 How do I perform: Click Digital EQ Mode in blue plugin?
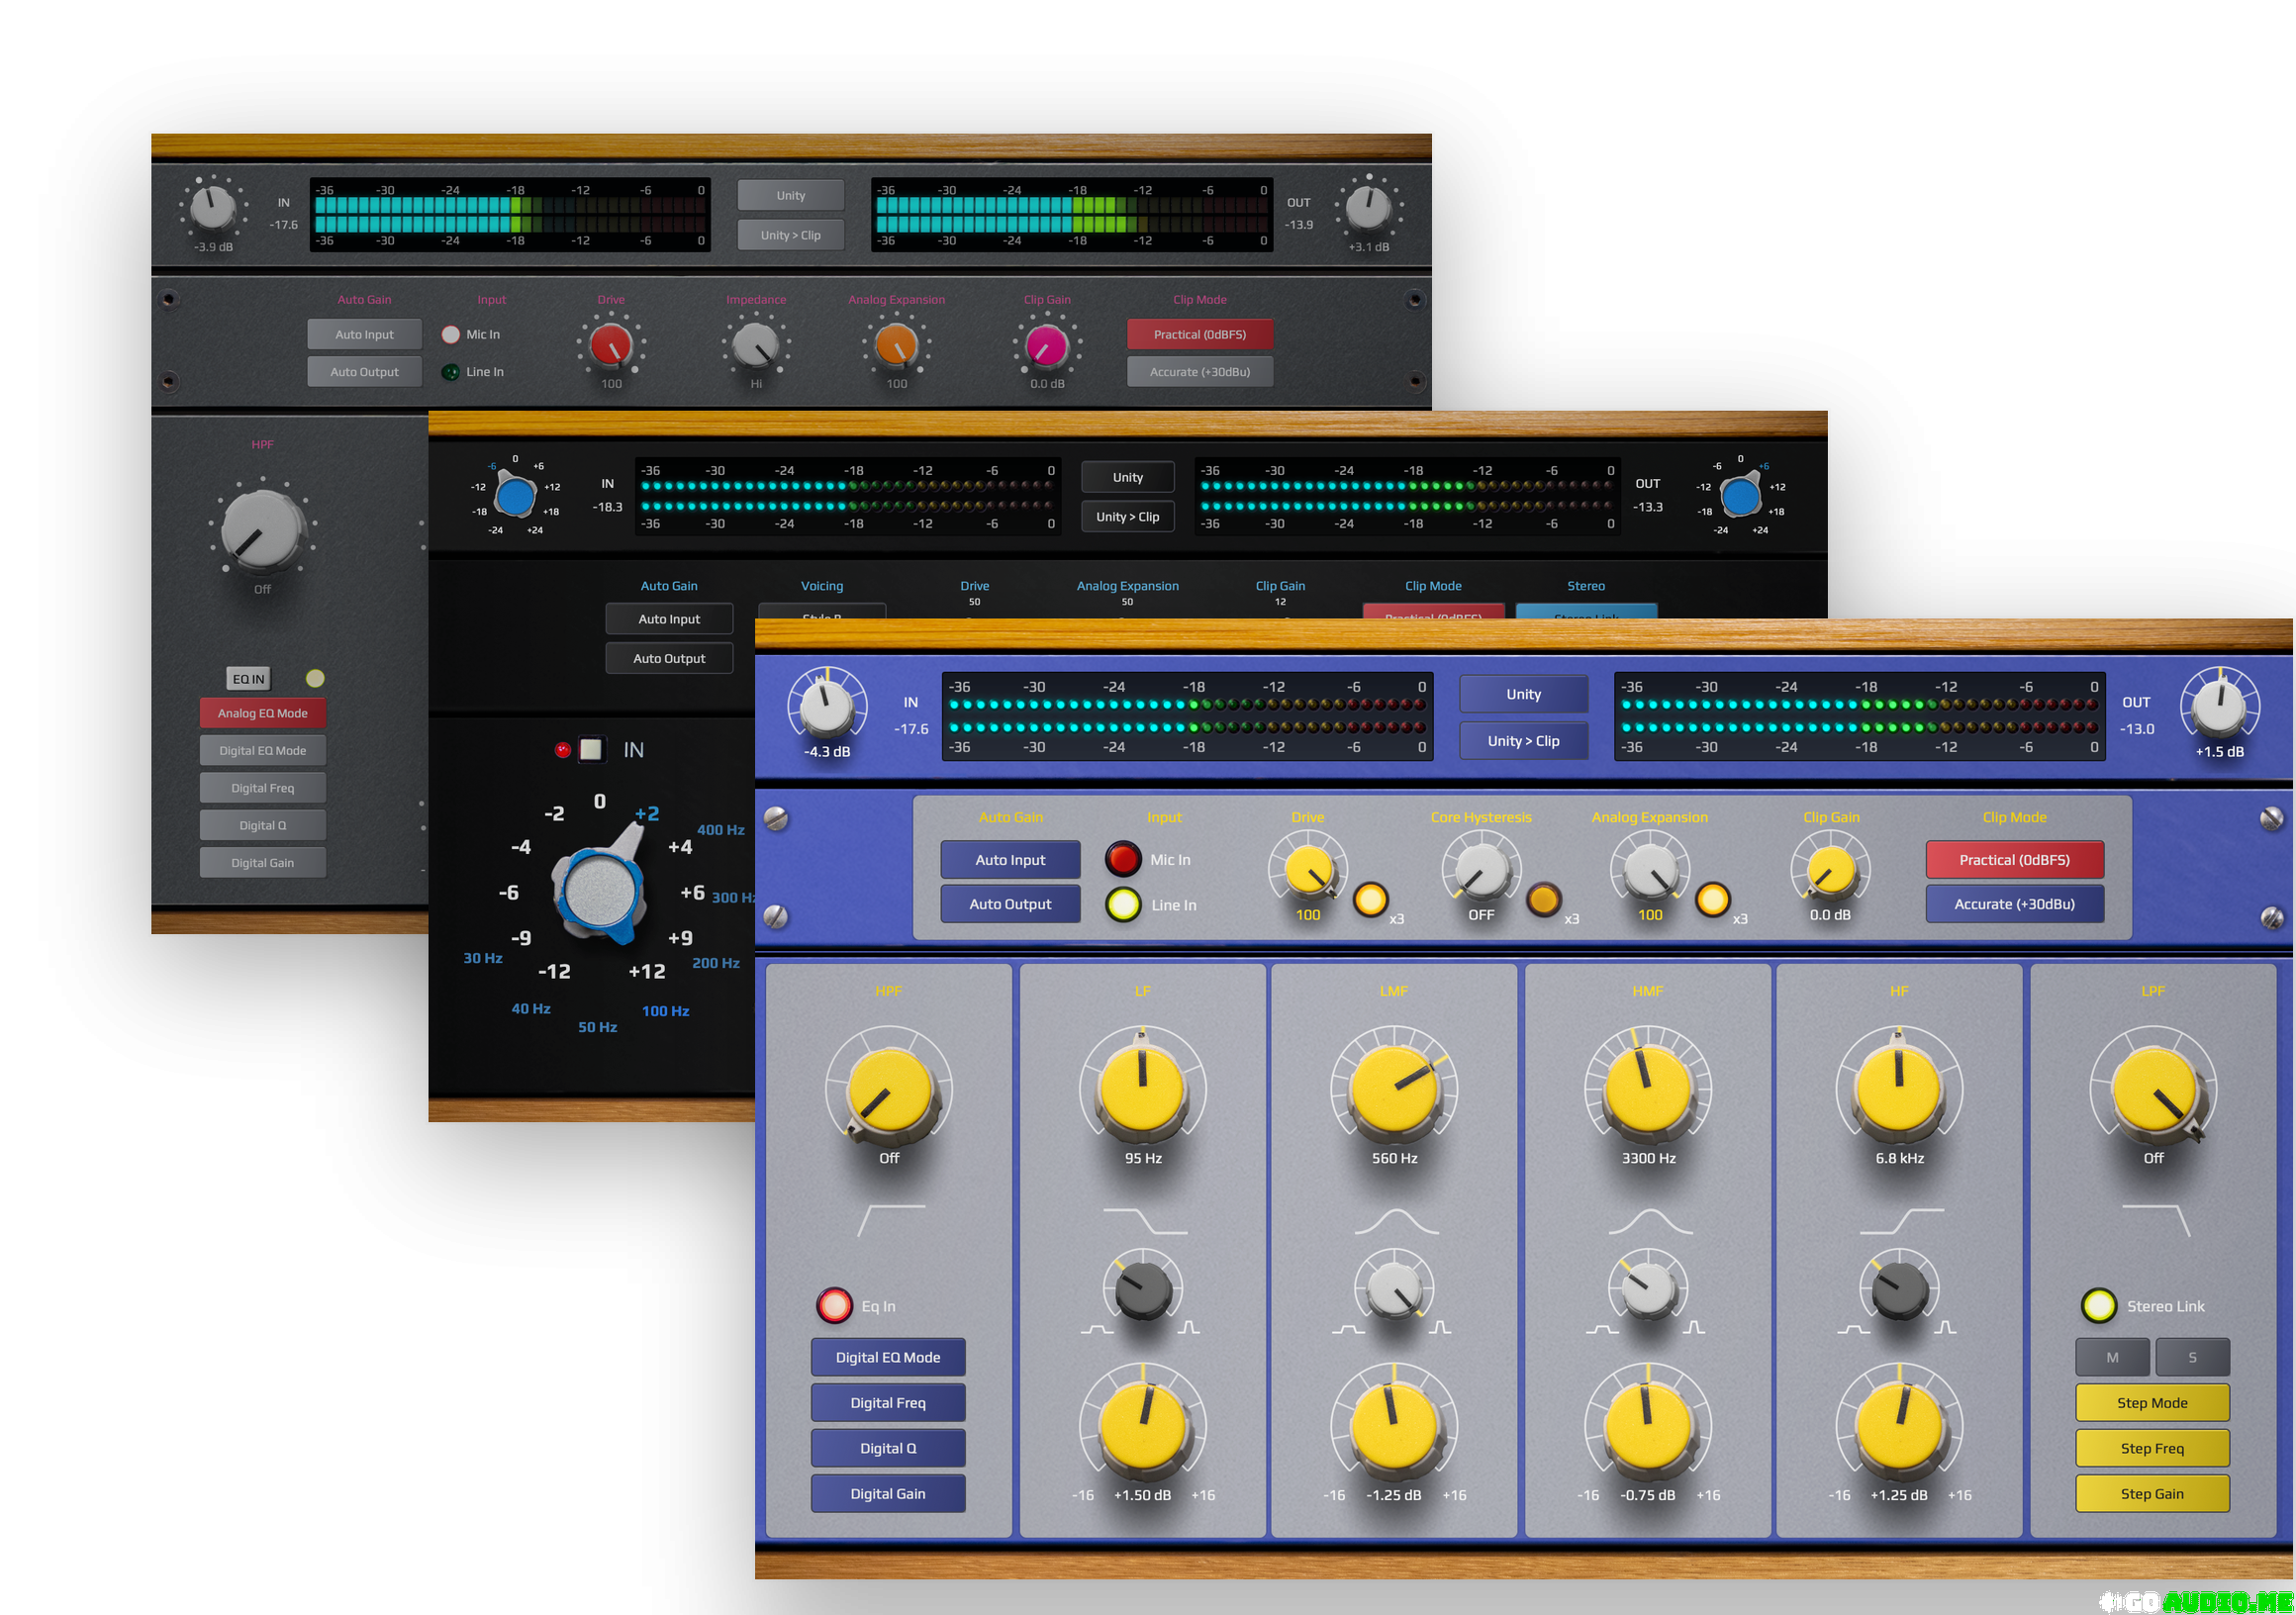(888, 1357)
